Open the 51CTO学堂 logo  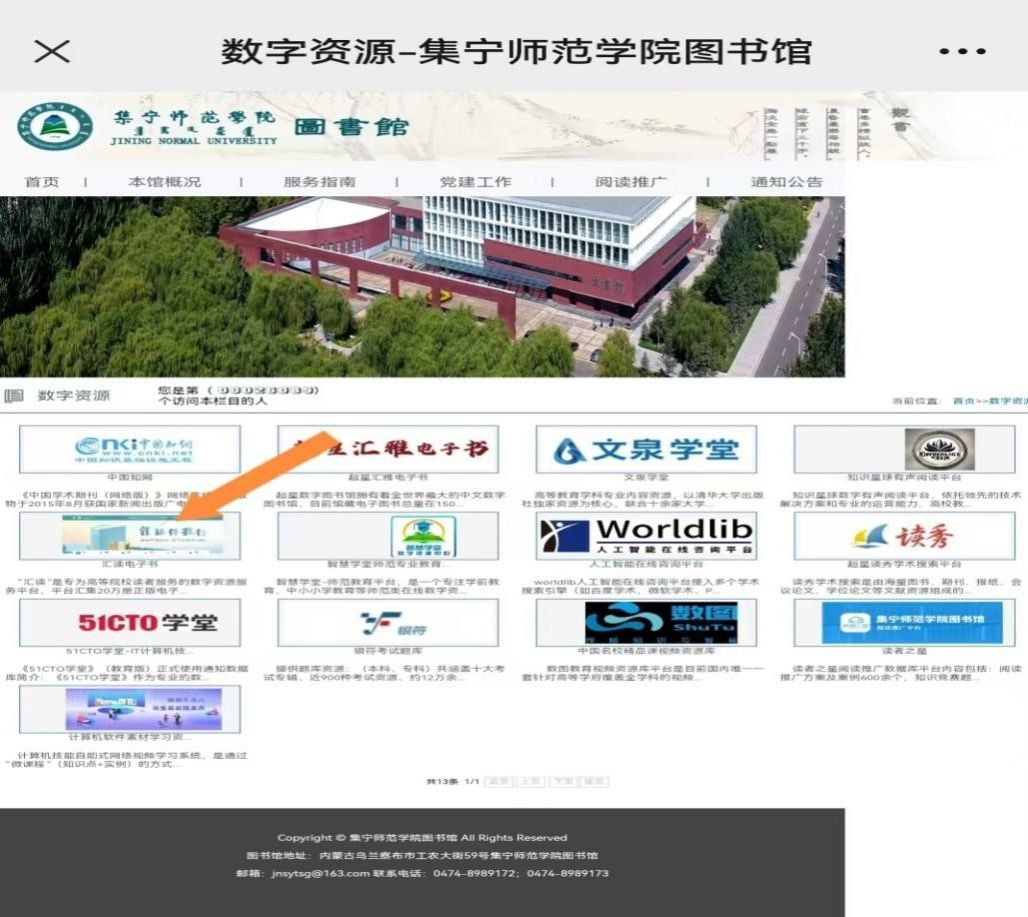(x=130, y=623)
